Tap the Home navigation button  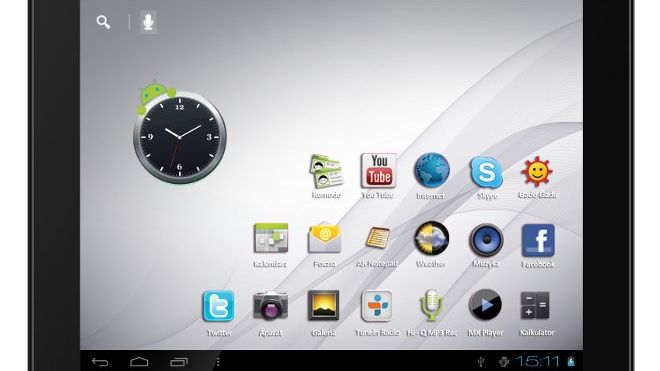pyautogui.click(x=139, y=362)
